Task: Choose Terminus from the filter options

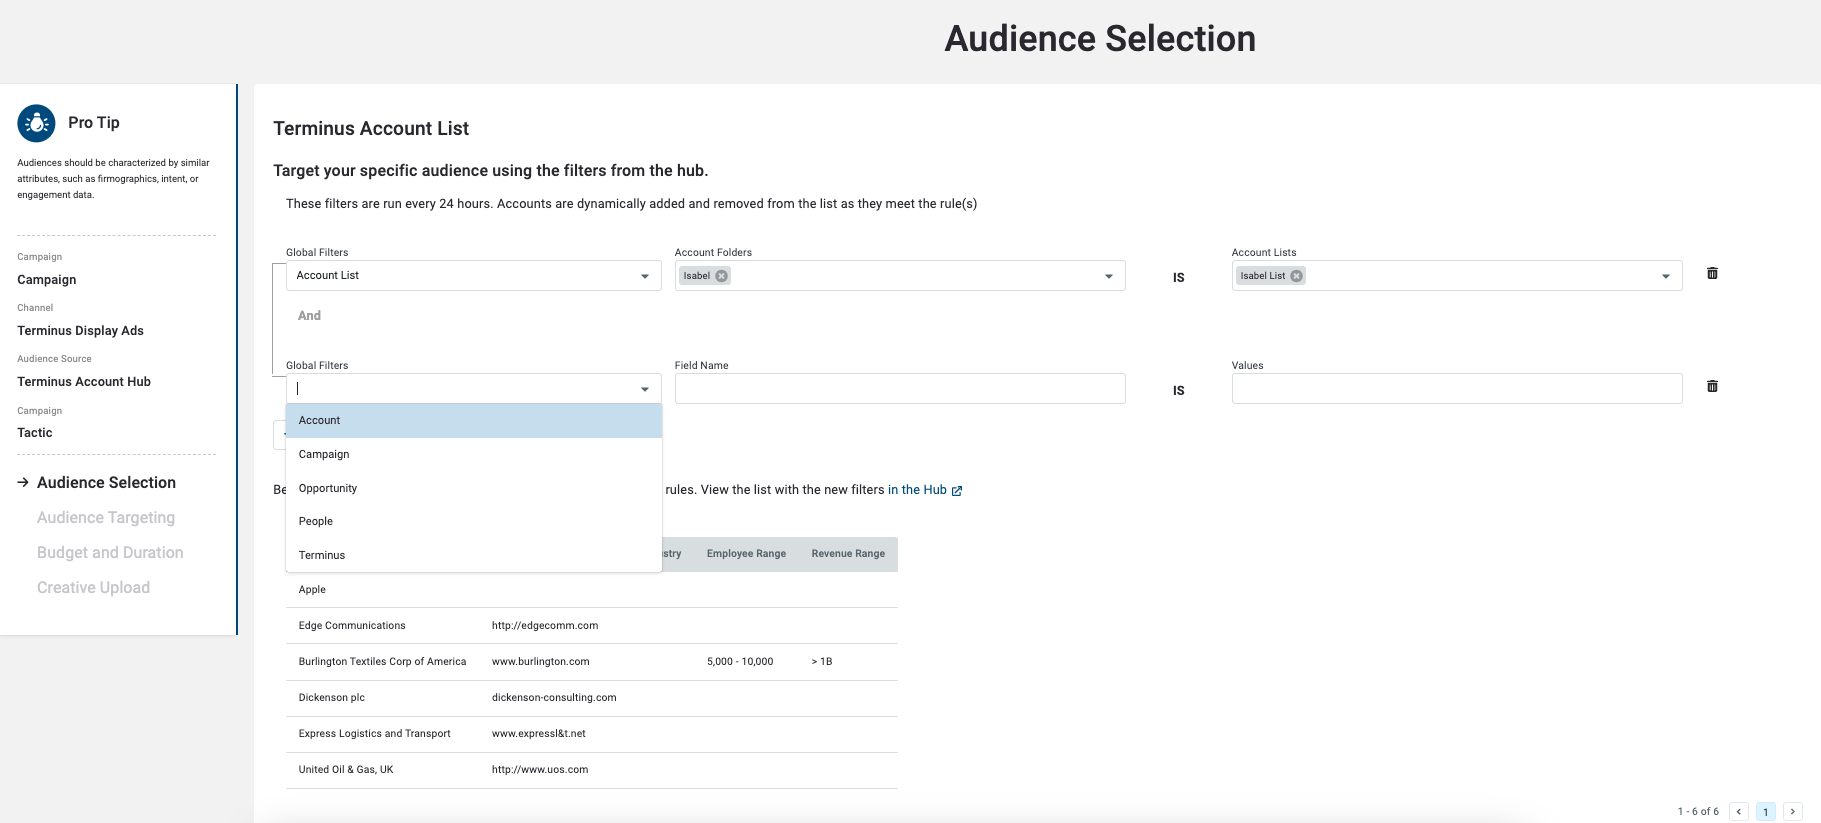Action: (x=474, y=555)
